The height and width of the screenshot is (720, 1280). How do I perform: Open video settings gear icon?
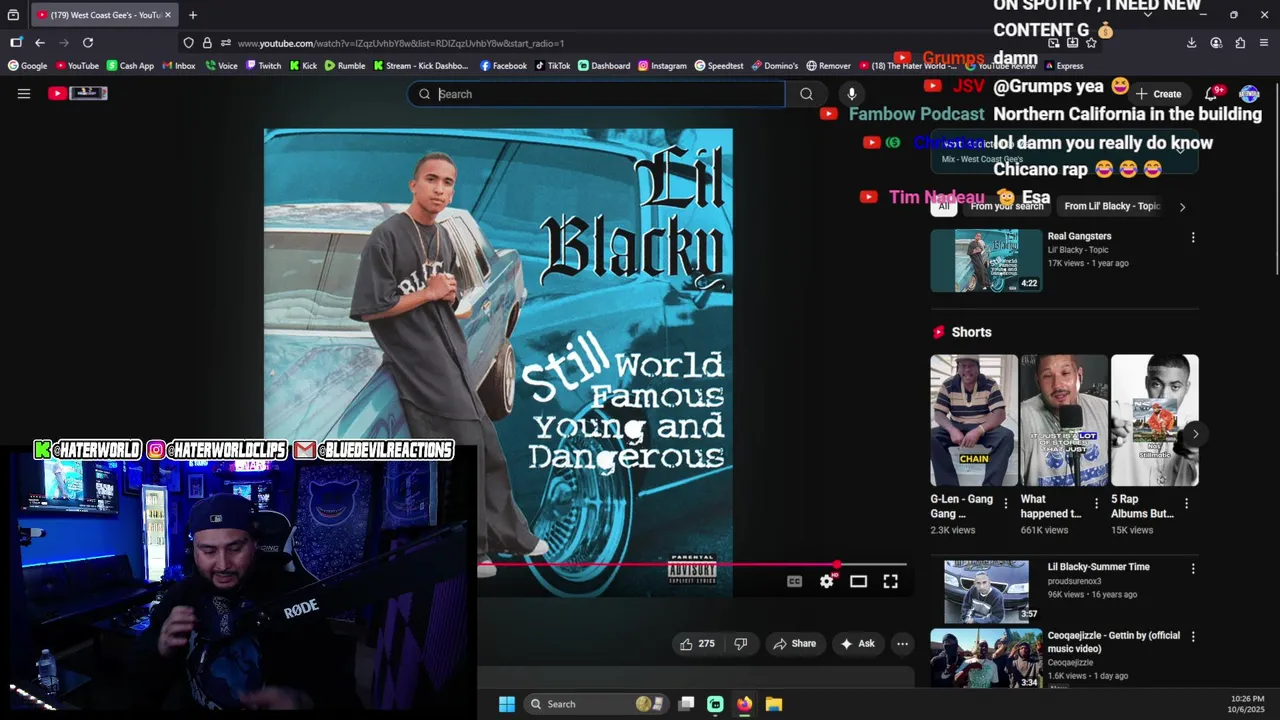(827, 581)
